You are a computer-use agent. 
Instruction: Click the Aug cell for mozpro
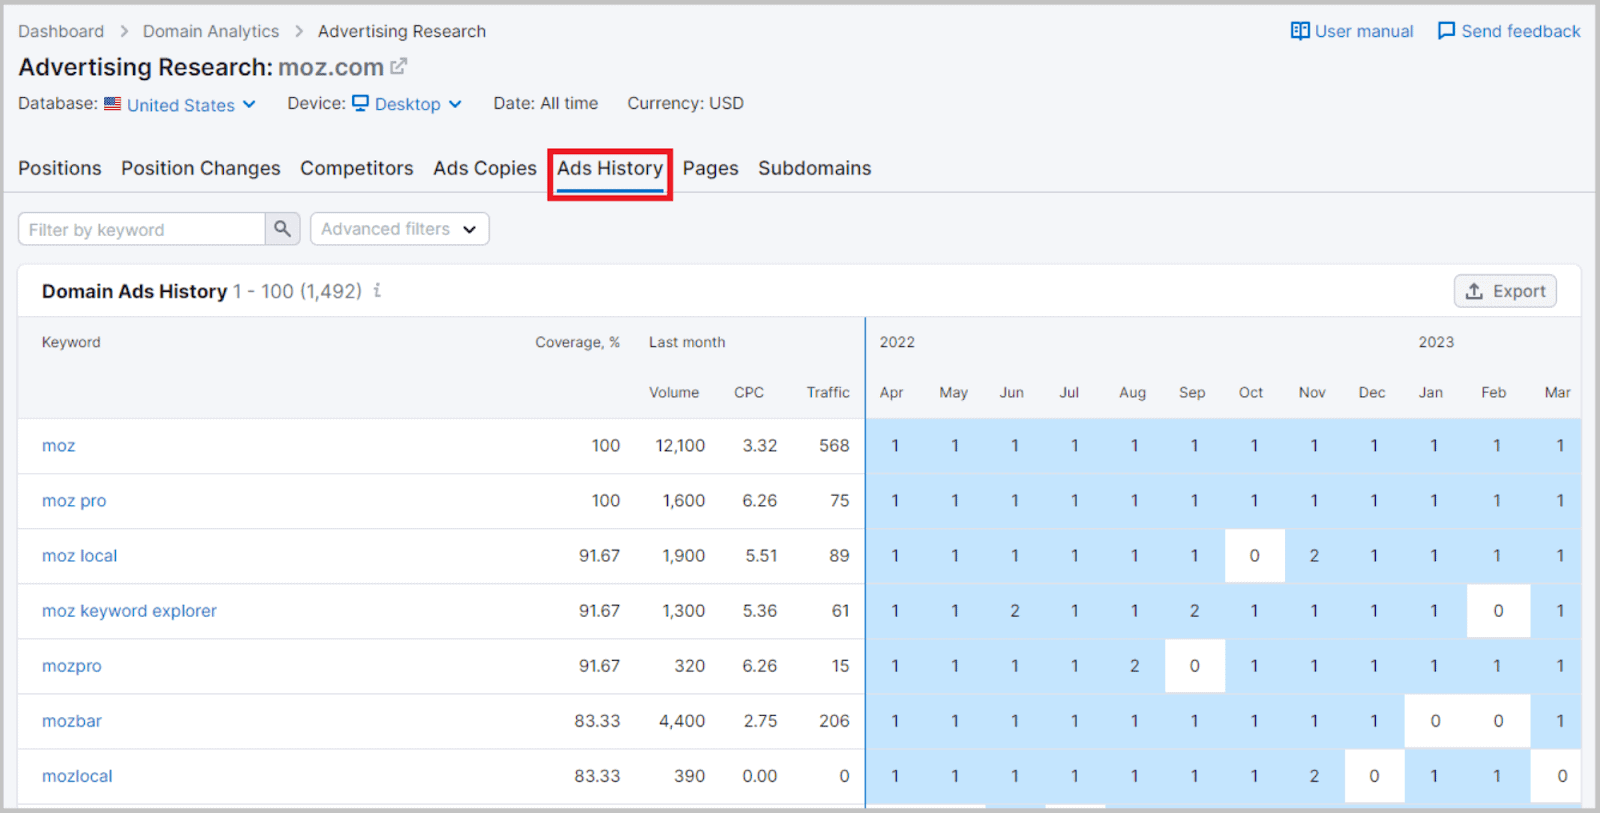coord(1135,666)
